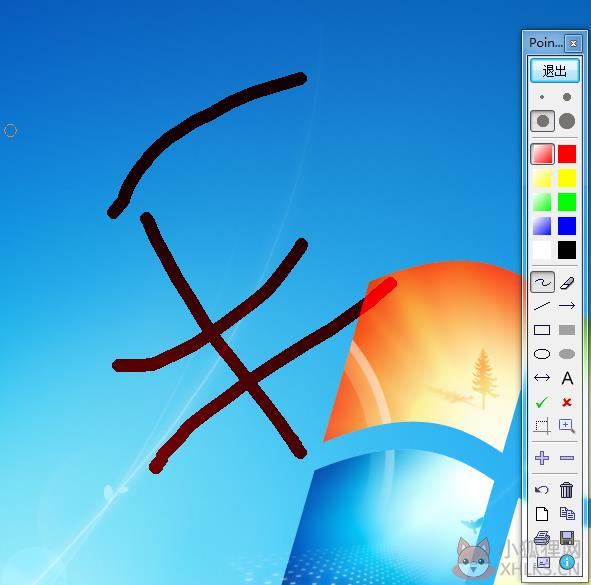Select the outlined ellipse tool
Viewport: 591px width, 585px height.
[x=542, y=354]
